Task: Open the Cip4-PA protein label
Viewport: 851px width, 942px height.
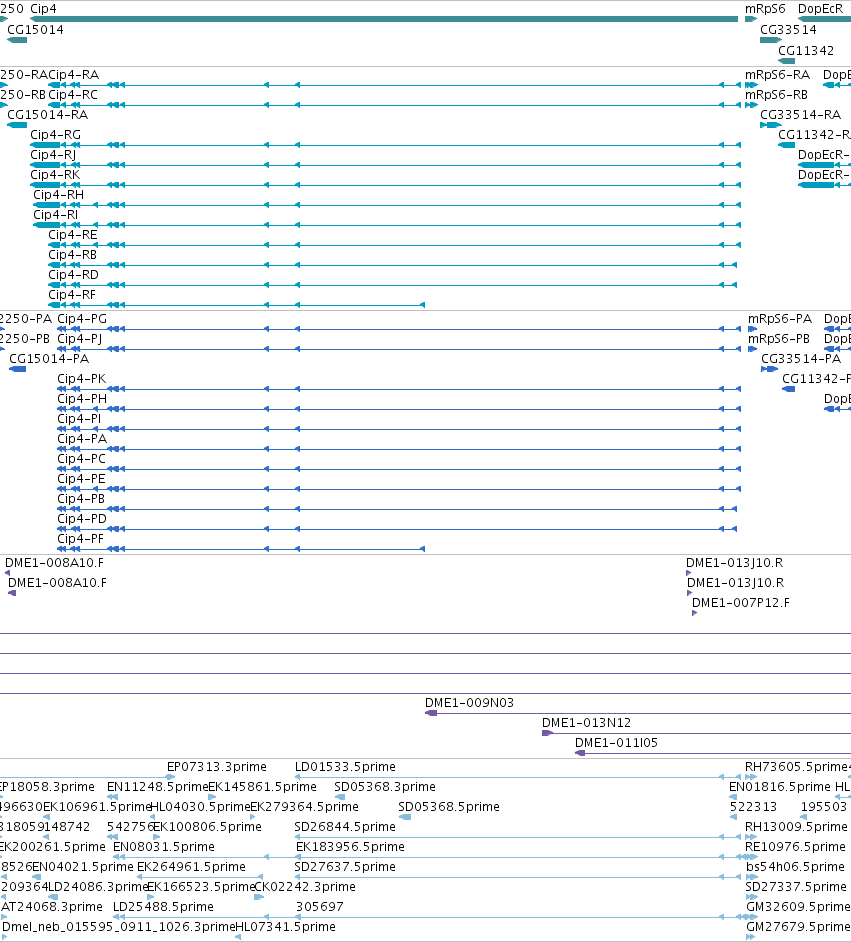Action: point(82,439)
